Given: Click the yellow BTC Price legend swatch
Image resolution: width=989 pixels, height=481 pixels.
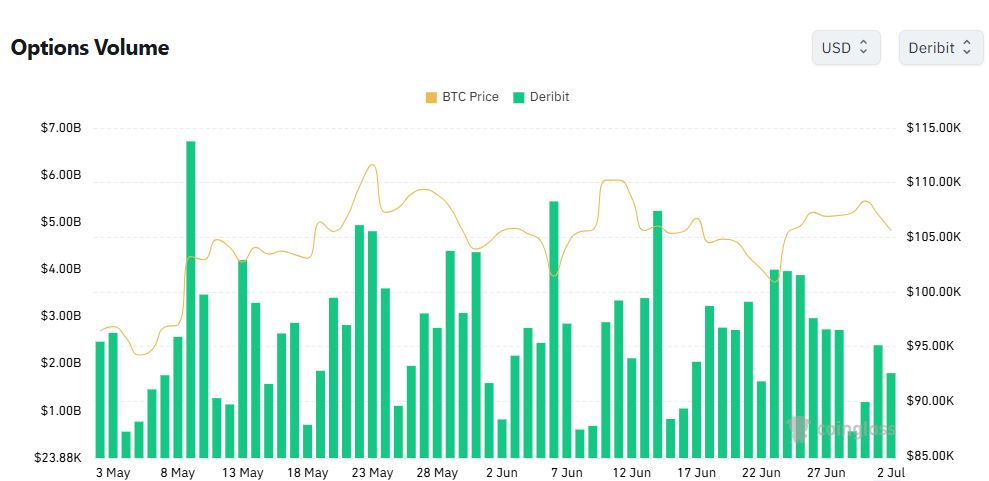Looking at the screenshot, I should pyautogui.click(x=431, y=98).
